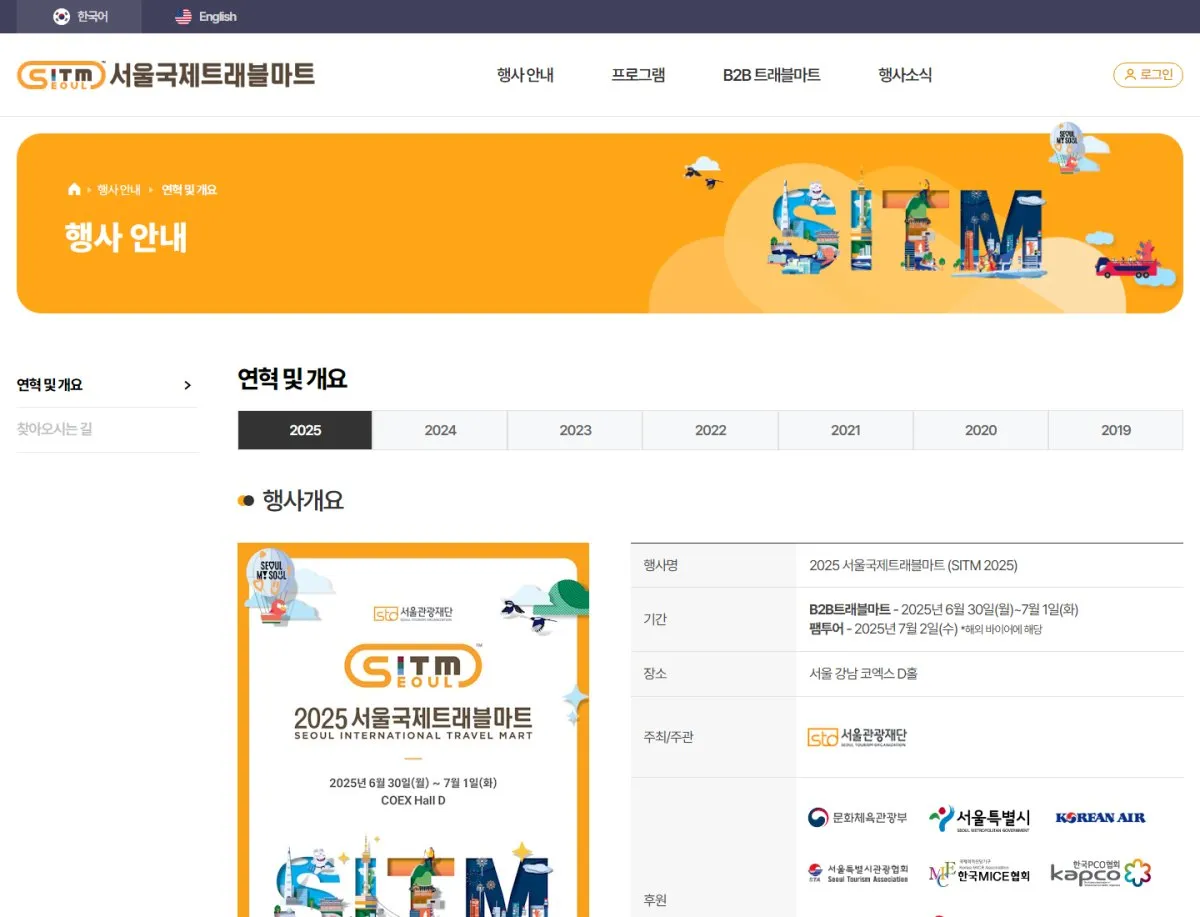1200x917 pixels.
Task: Go to 행사 안내 breadcrumb link
Action: 118,189
